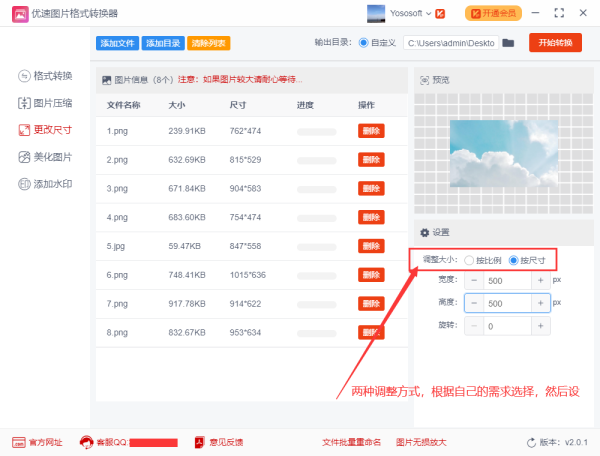Click the version refresh icon
This screenshot has width=600, height=456.
(x=531, y=442)
